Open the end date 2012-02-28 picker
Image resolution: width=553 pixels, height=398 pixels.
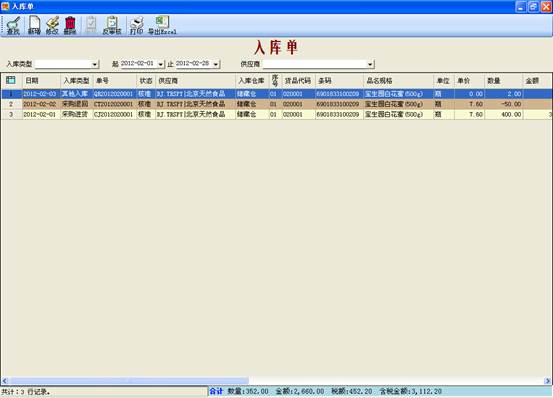[216, 64]
